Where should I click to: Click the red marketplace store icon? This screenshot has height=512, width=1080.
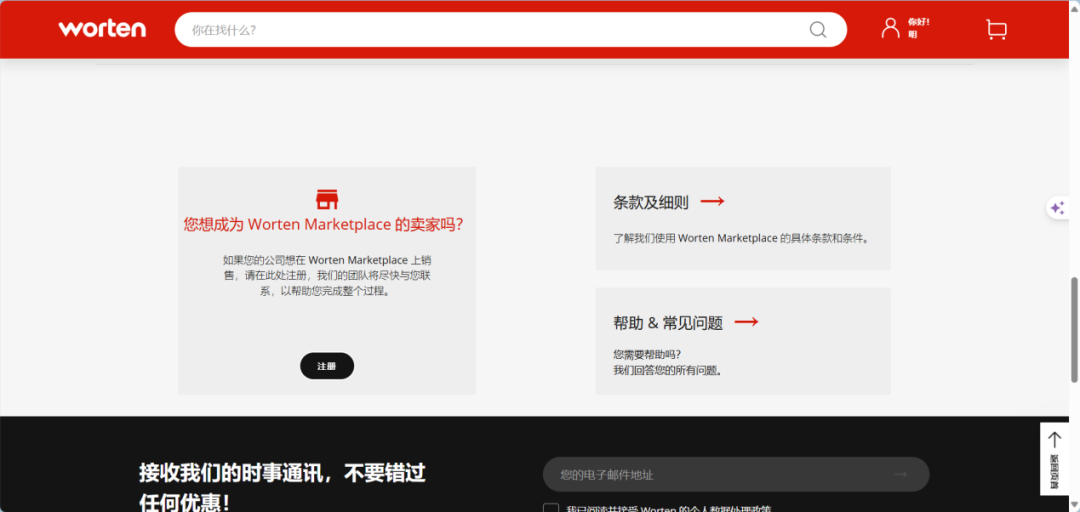tap(327, 198)
